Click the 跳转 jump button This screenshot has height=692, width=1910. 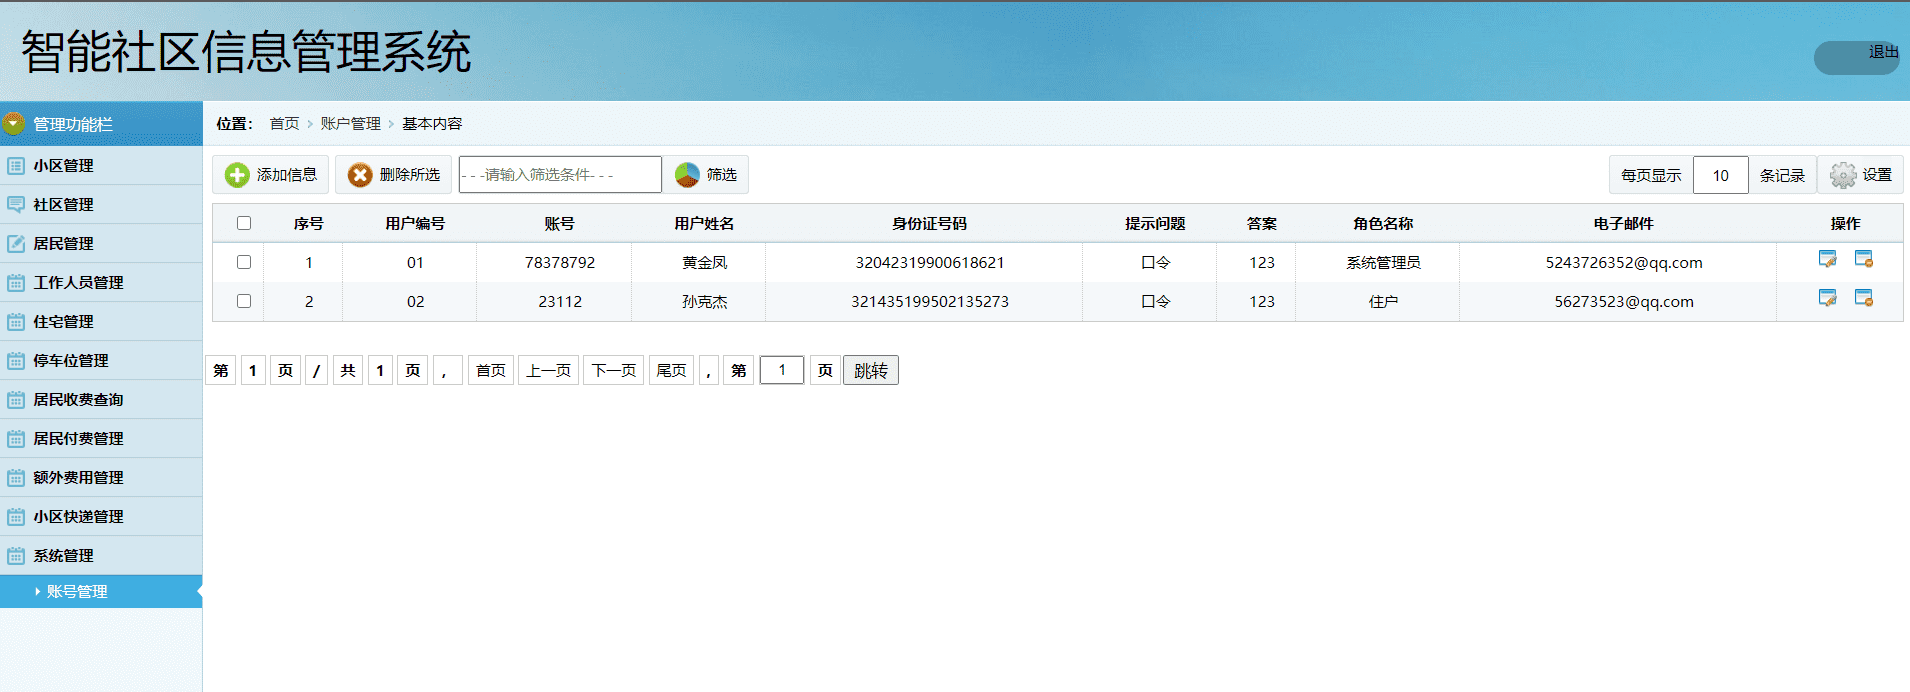[871, 371]
